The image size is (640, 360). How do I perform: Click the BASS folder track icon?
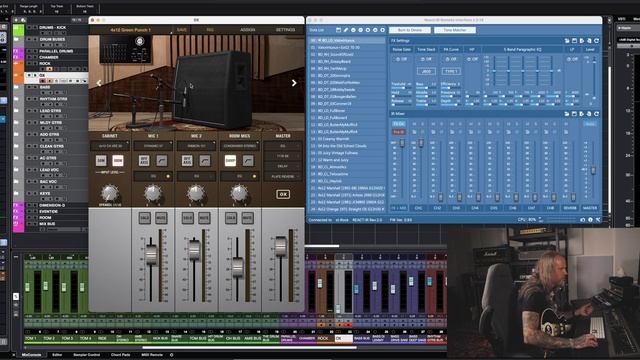16,87
